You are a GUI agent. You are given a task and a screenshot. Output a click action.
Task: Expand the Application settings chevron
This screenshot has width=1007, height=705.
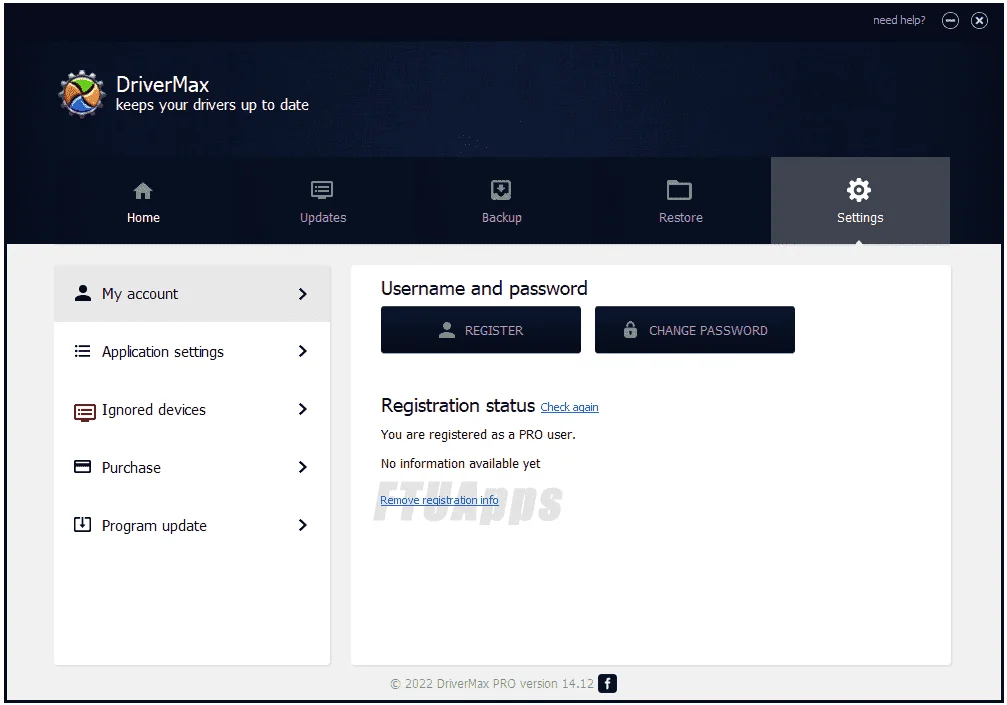(302, 351)
